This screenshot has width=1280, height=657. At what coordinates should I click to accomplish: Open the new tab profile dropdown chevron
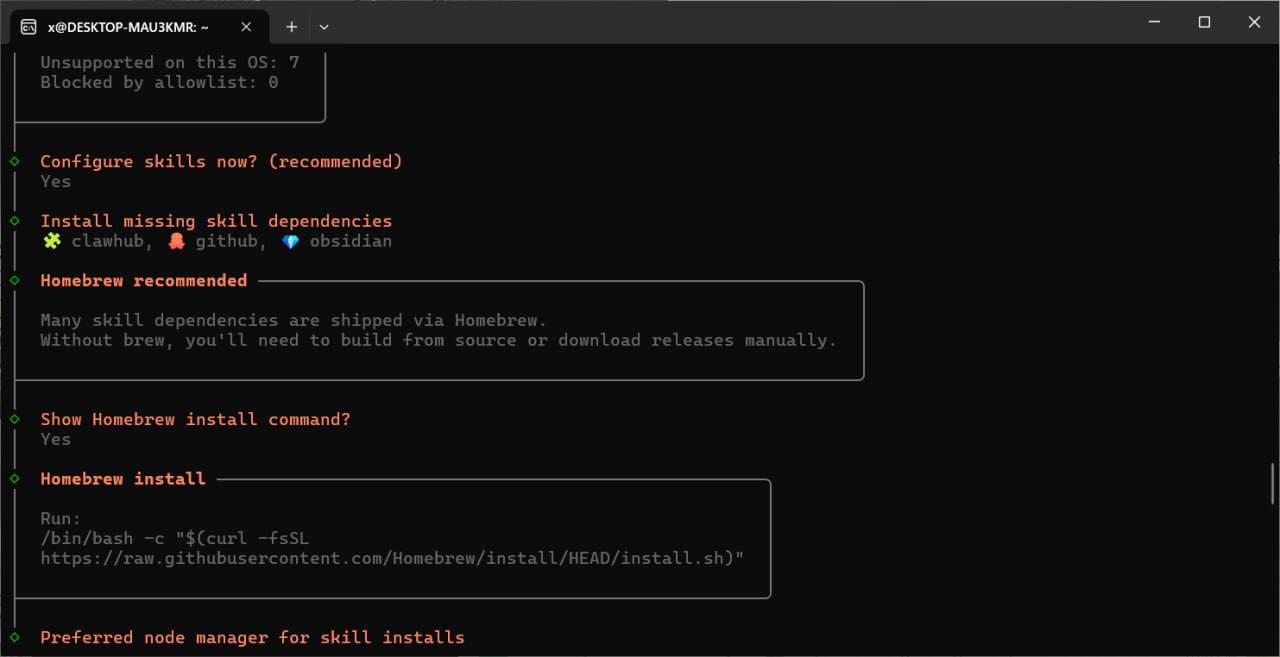tap(323, 27)
